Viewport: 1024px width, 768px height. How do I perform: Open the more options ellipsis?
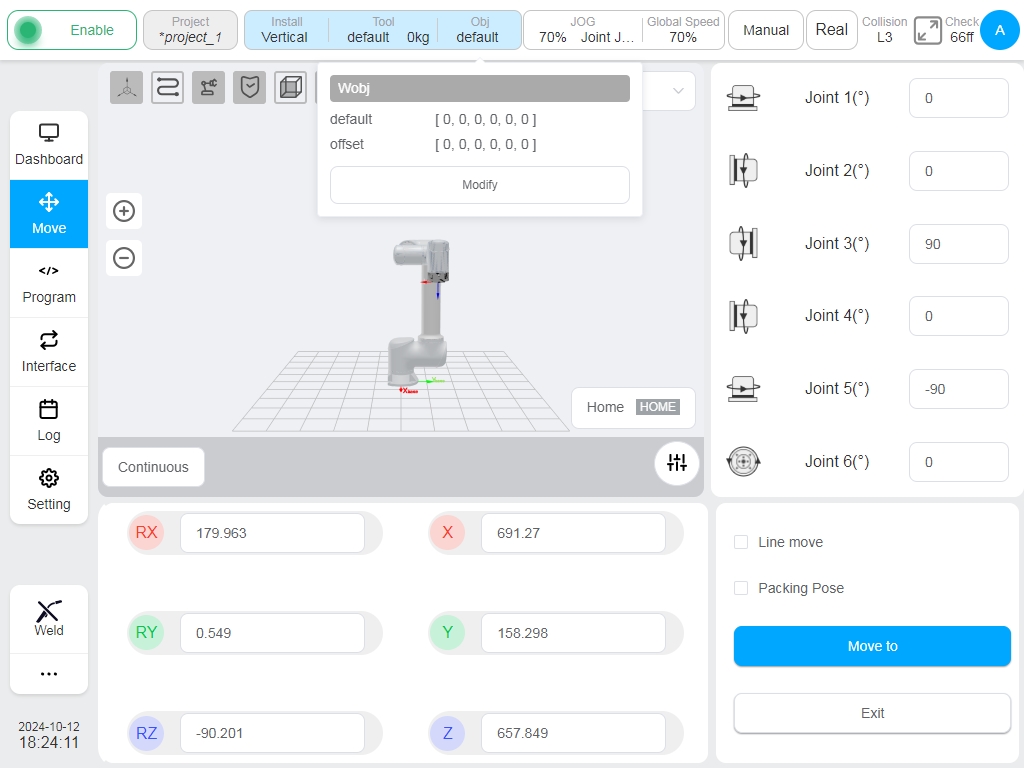49,674
